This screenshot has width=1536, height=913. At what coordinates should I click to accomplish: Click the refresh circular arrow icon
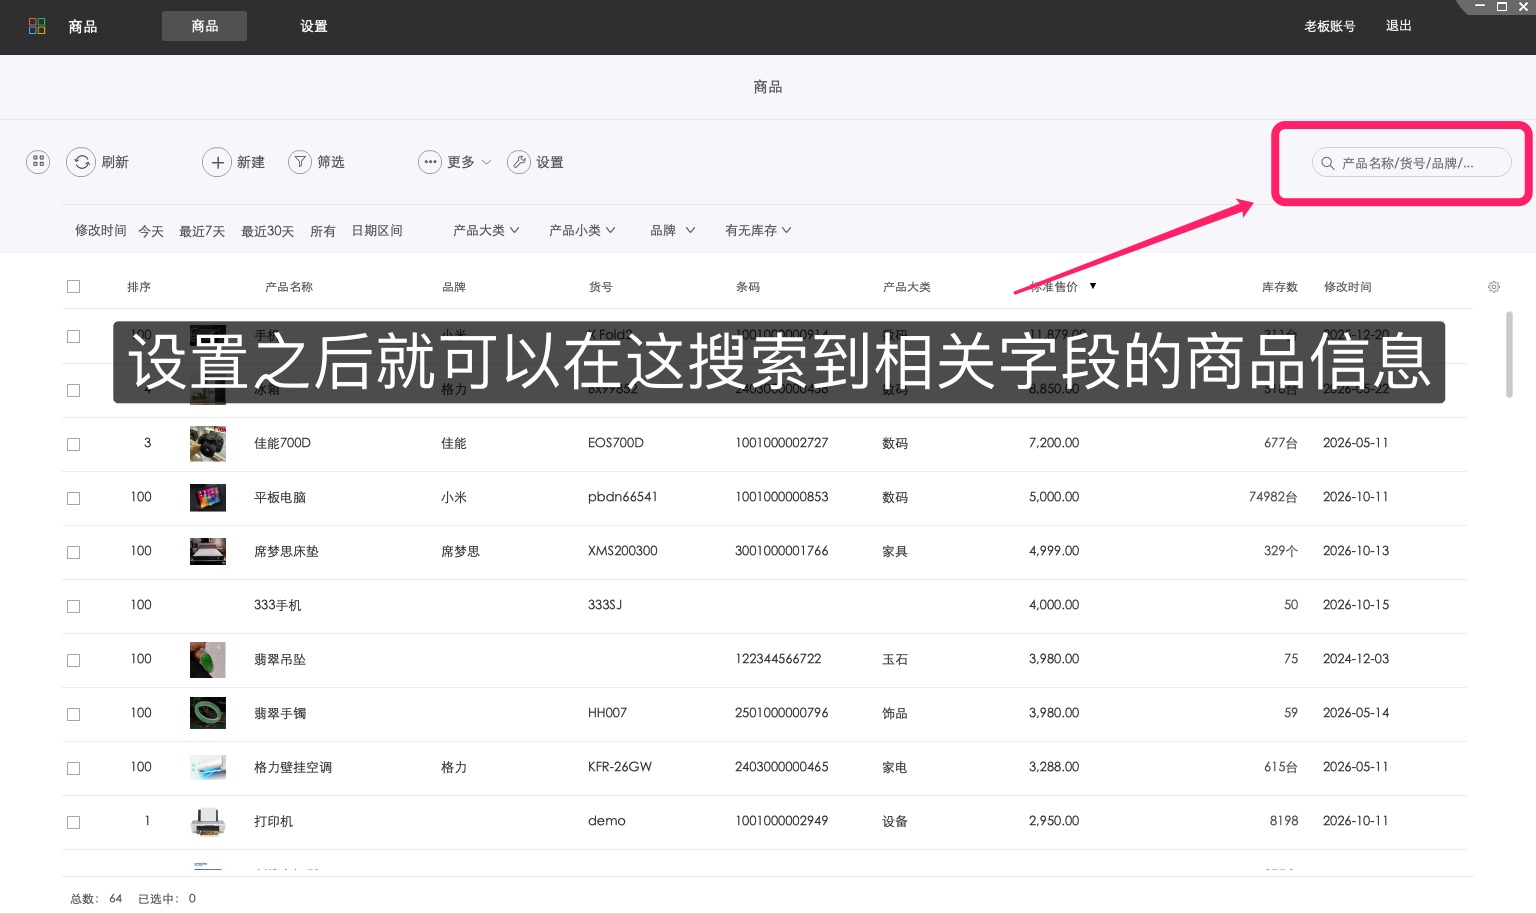(x=81, y=162)
